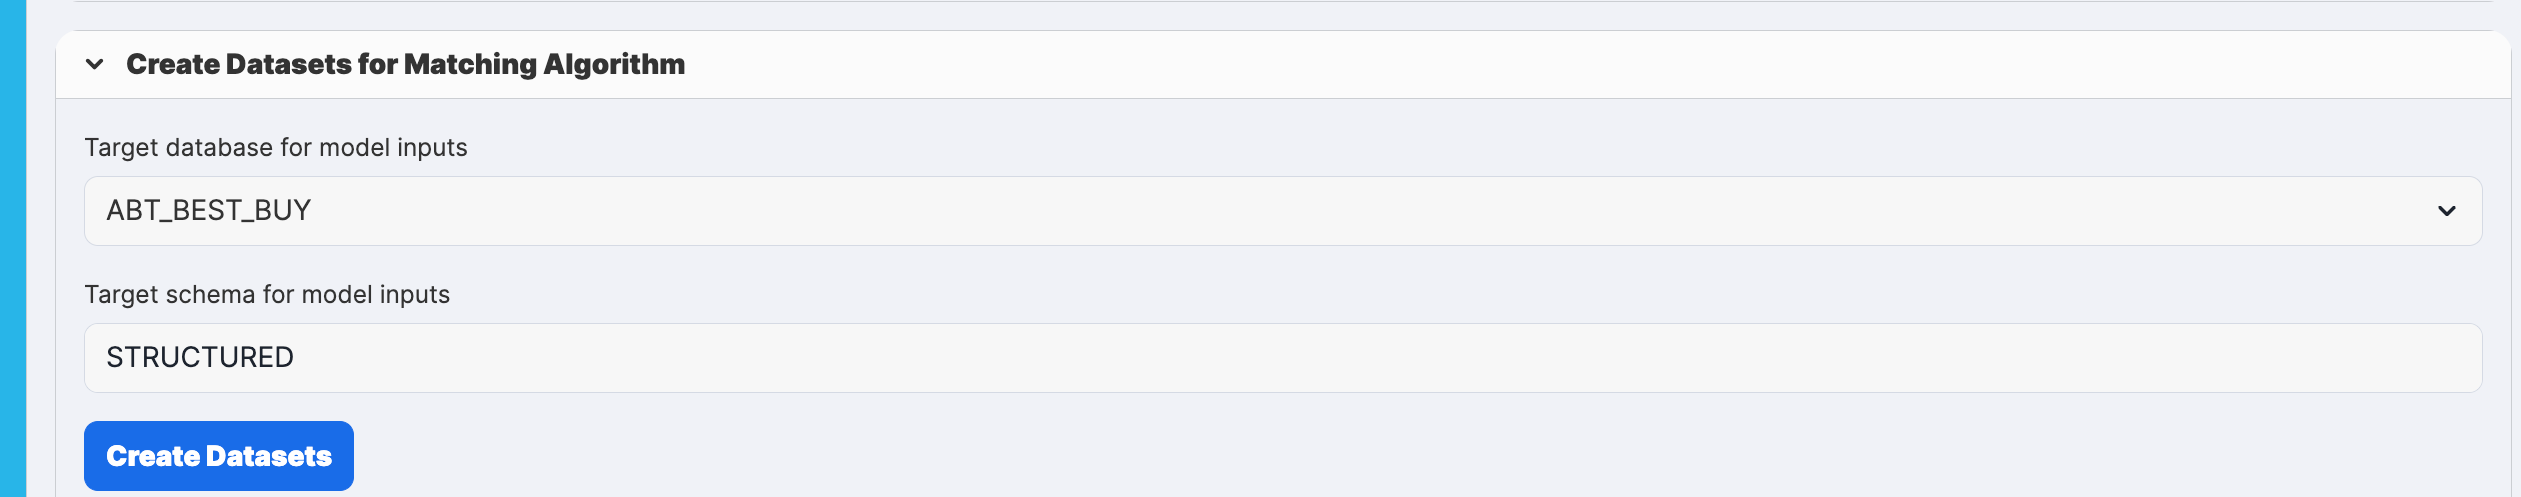Click the 'Target database for model inputs' label
Viewport: 2521px width, 497px height.
(x=276, y=148)
